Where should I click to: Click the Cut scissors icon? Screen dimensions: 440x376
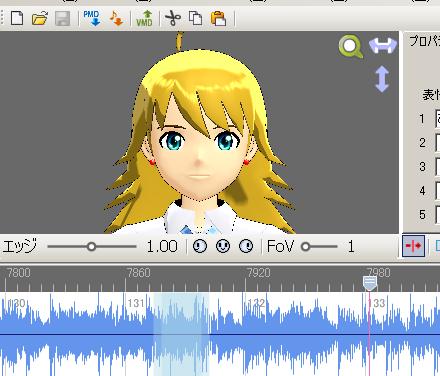173,18
